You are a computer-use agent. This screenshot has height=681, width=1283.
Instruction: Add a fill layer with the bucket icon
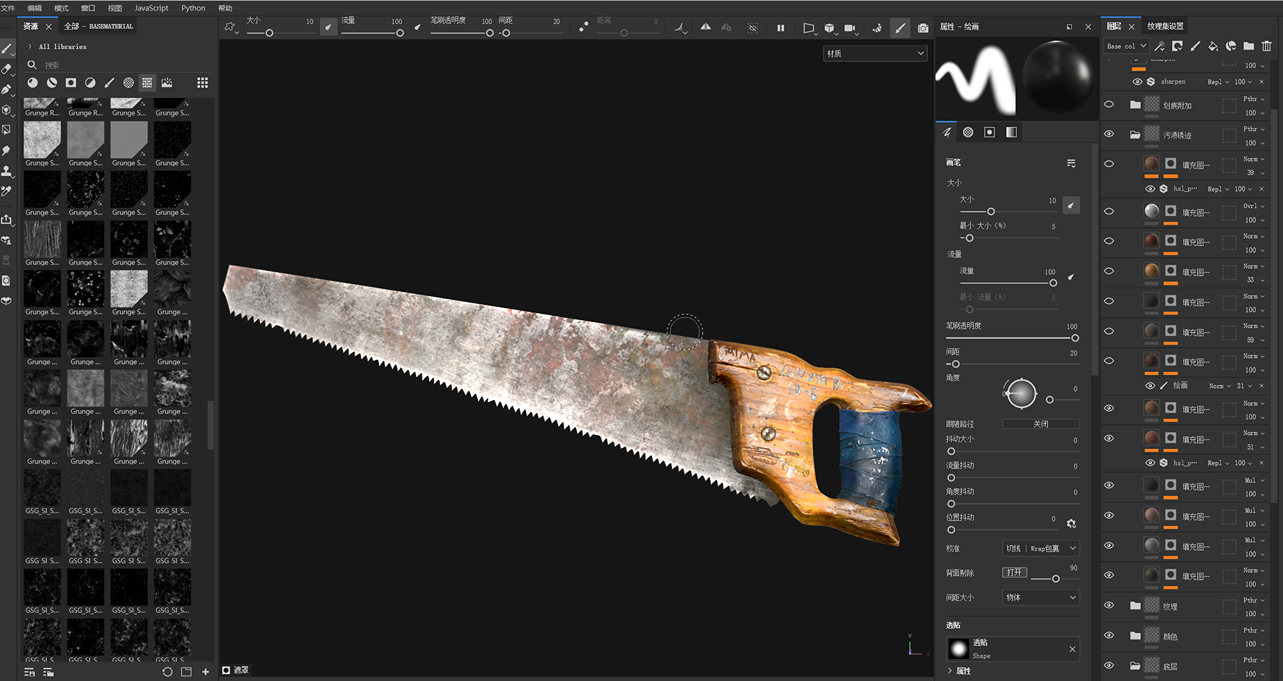pos(1213,46)
